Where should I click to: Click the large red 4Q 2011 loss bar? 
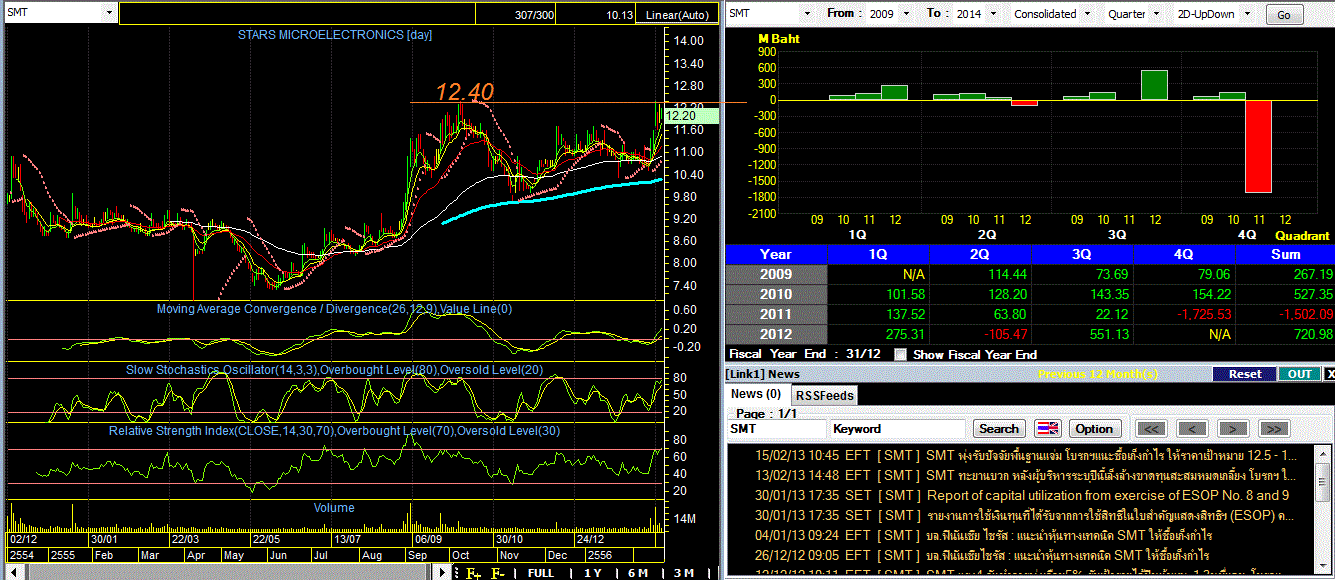pyautogui.click(x=1258, y=146)
